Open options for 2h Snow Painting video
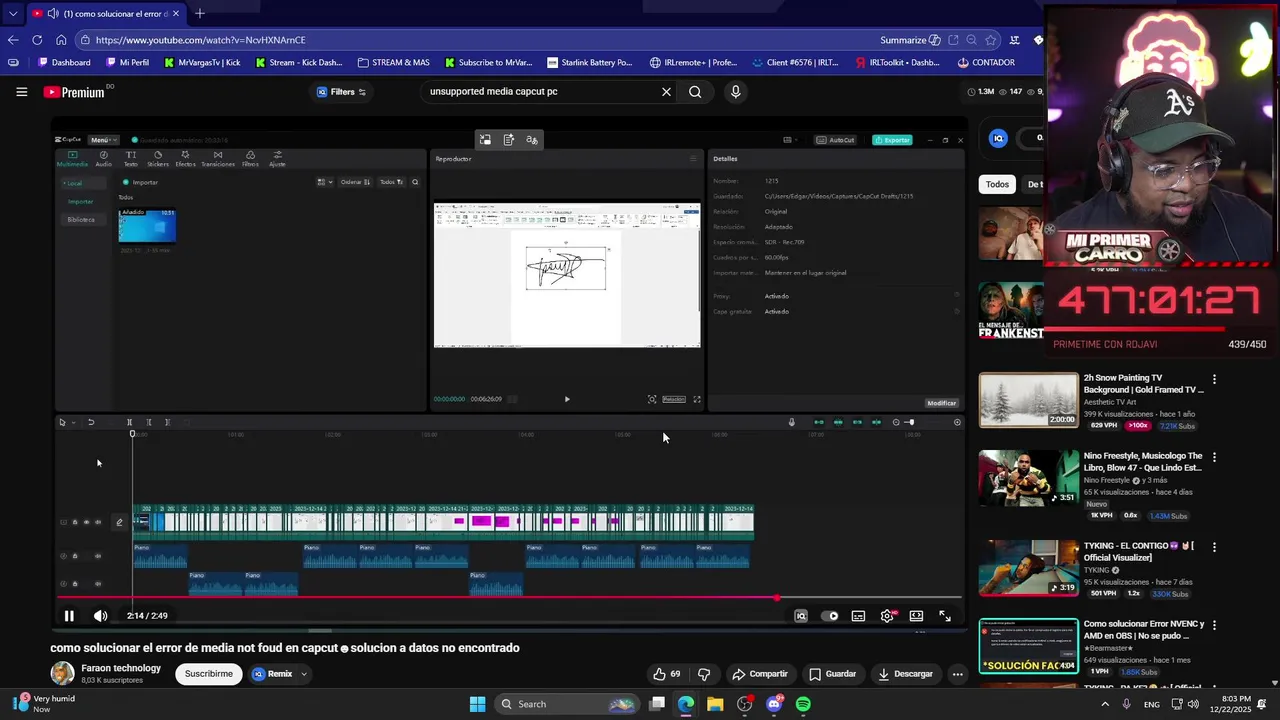This screenshot has height=720, width=1280. pos(1214,380)
